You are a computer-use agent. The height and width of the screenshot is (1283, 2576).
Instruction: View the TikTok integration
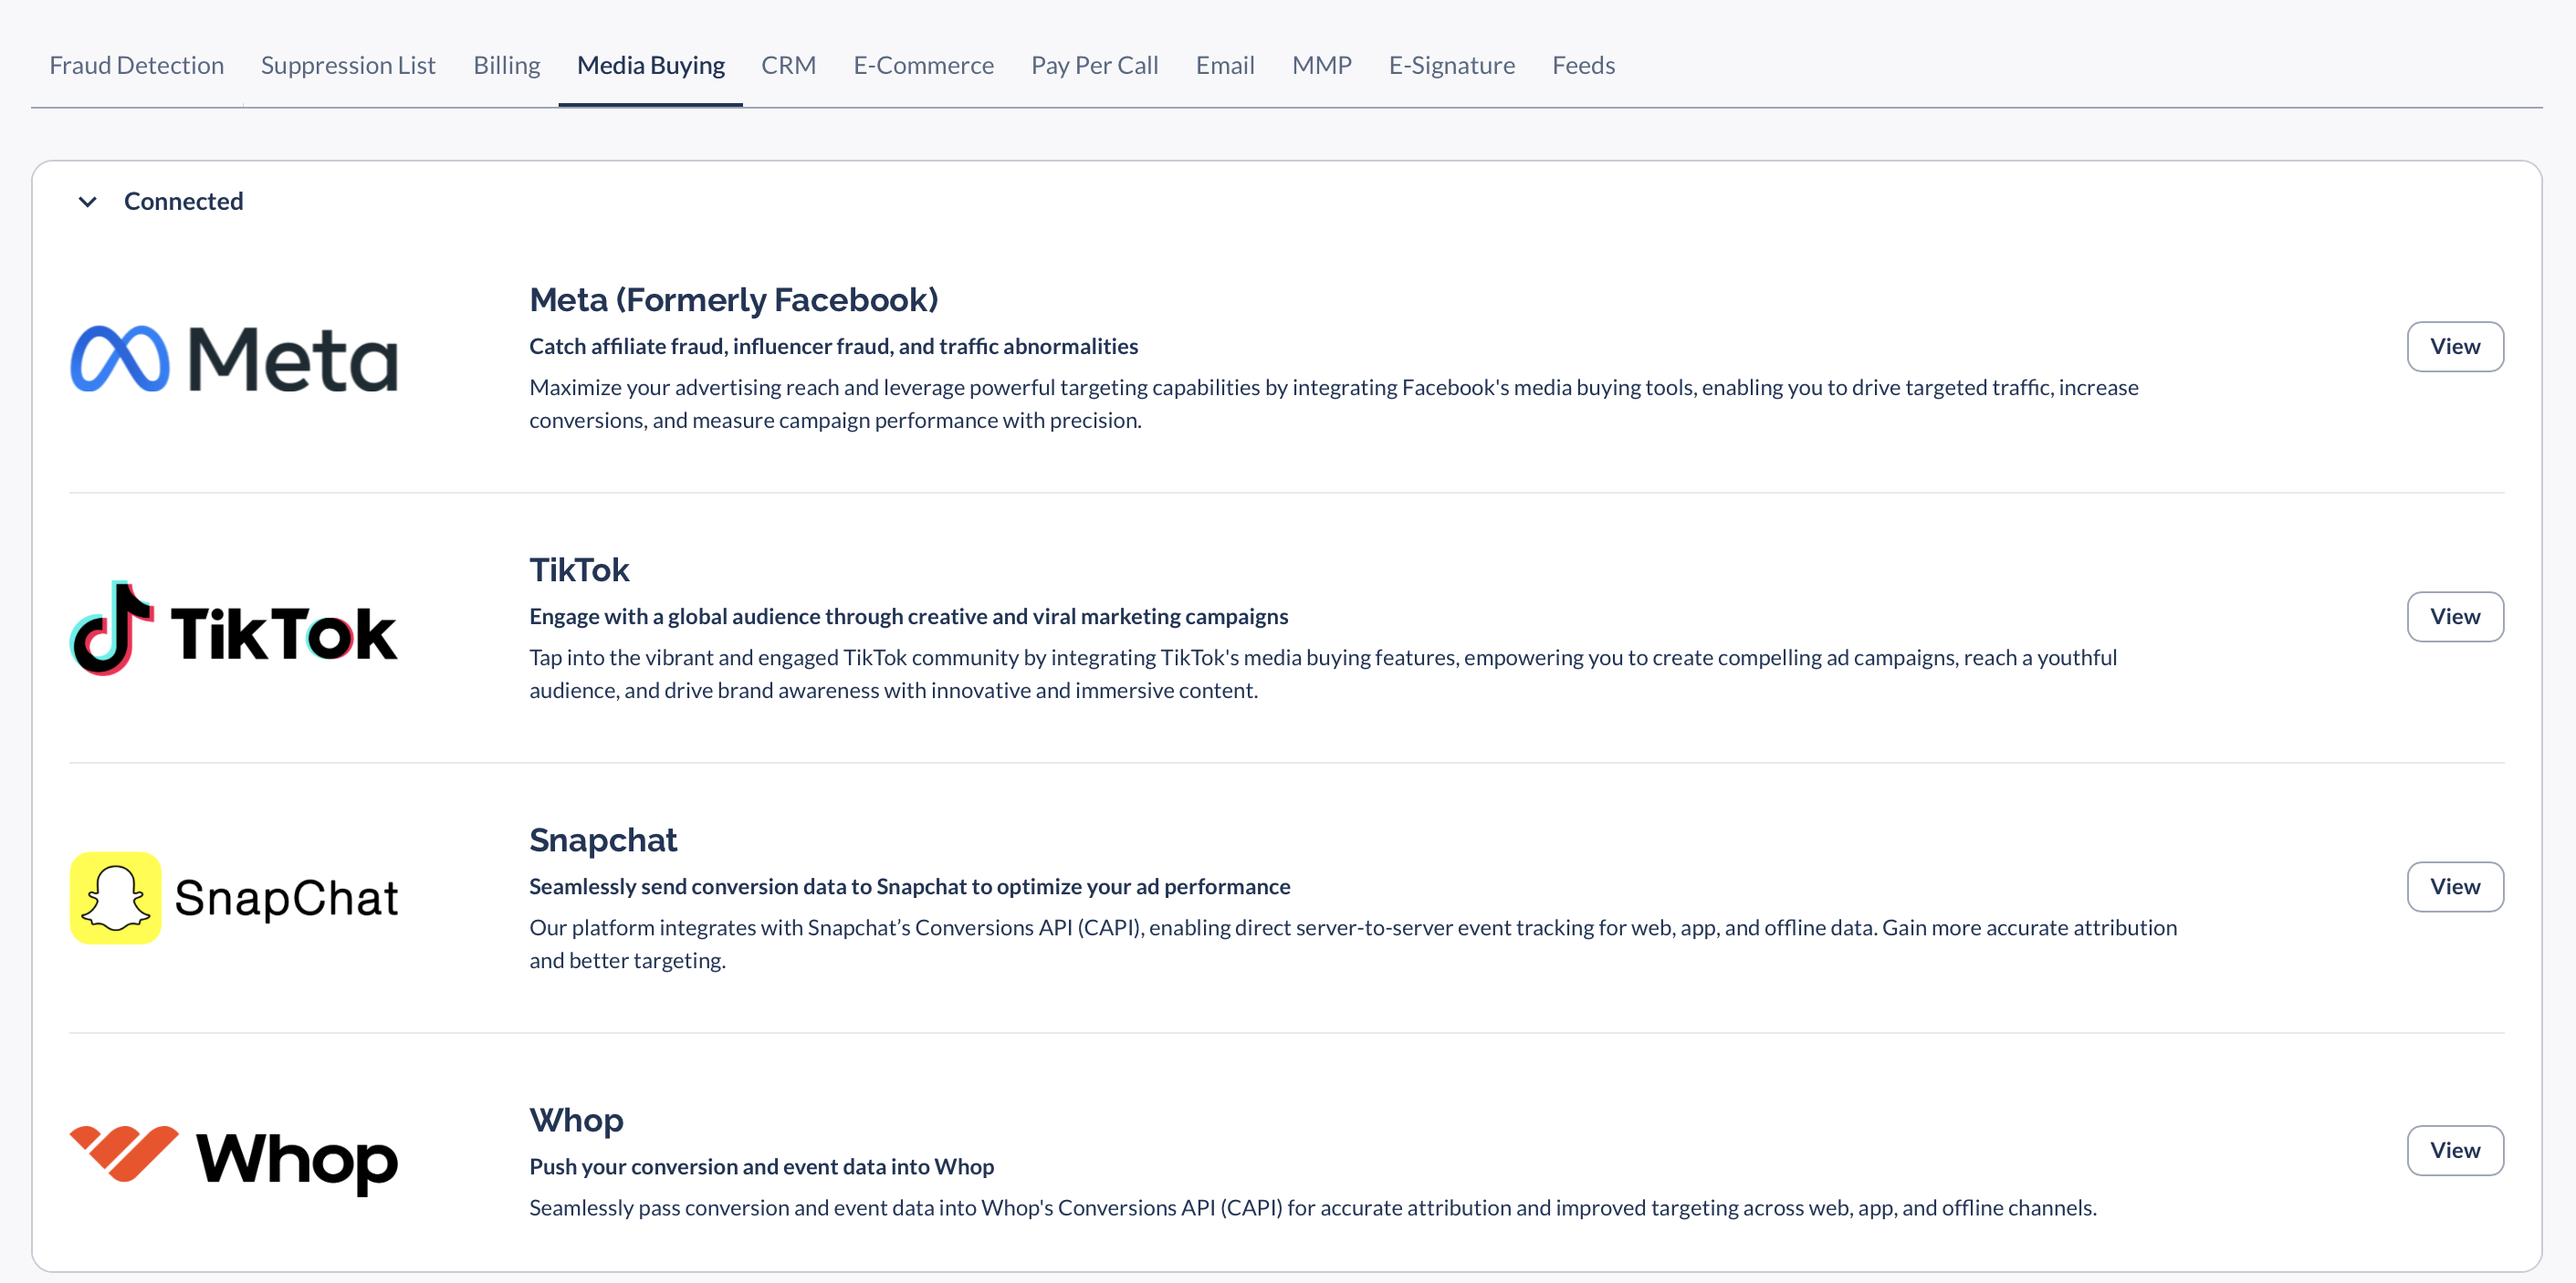2455,617
